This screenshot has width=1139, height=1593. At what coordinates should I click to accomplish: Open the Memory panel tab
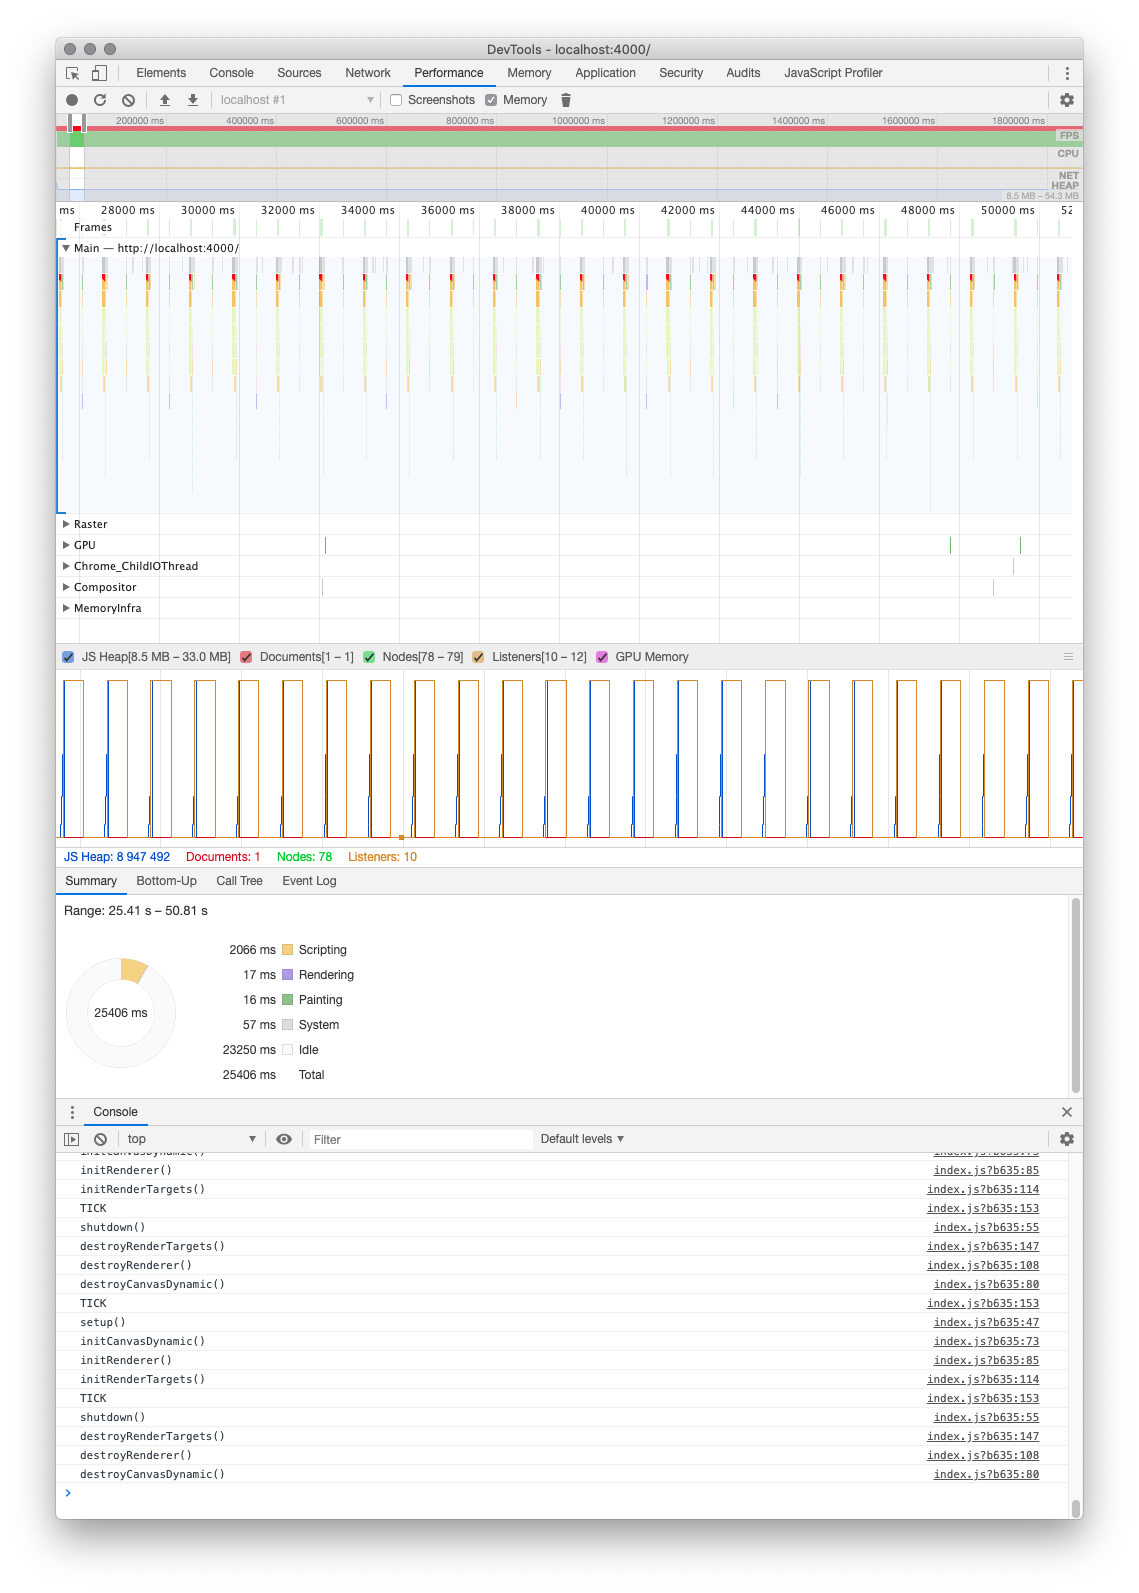coord(529,73)
